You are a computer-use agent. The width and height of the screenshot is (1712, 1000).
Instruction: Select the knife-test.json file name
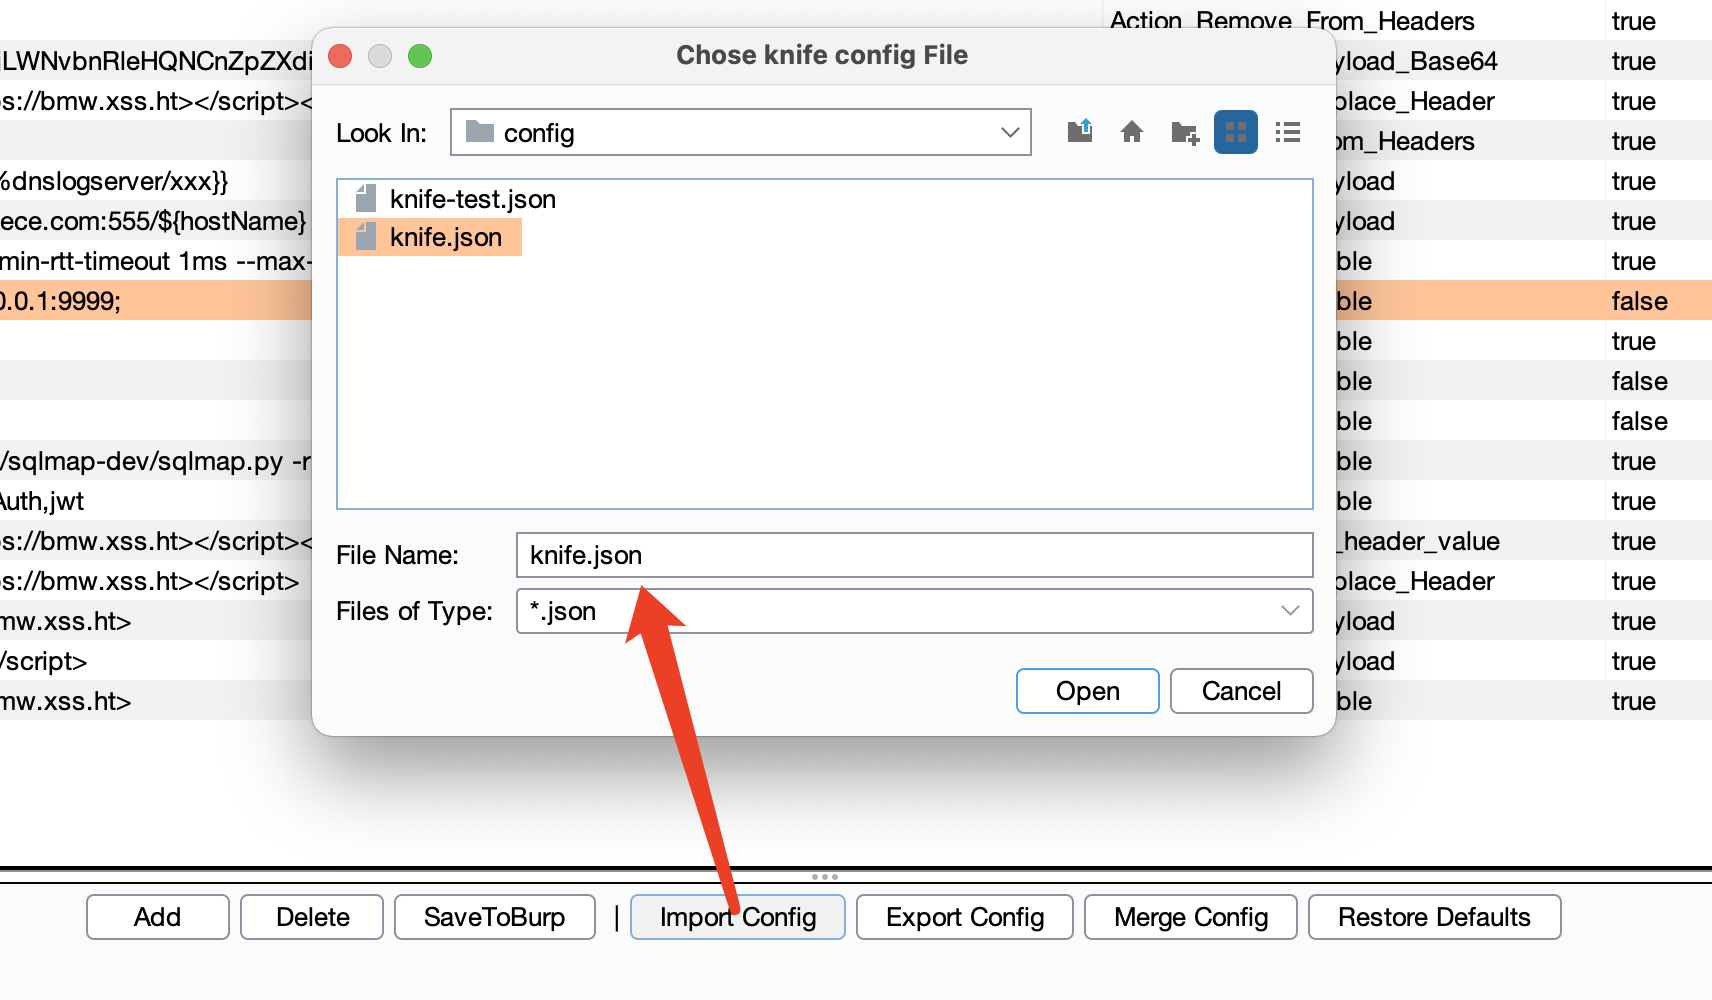pos(473,199)
